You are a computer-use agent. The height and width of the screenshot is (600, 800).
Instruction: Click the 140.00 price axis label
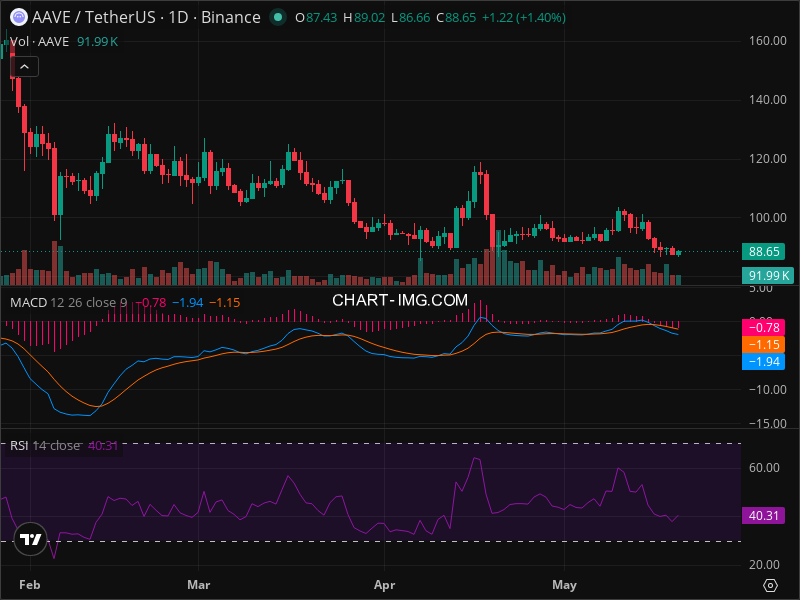click(x=767, y=99)
